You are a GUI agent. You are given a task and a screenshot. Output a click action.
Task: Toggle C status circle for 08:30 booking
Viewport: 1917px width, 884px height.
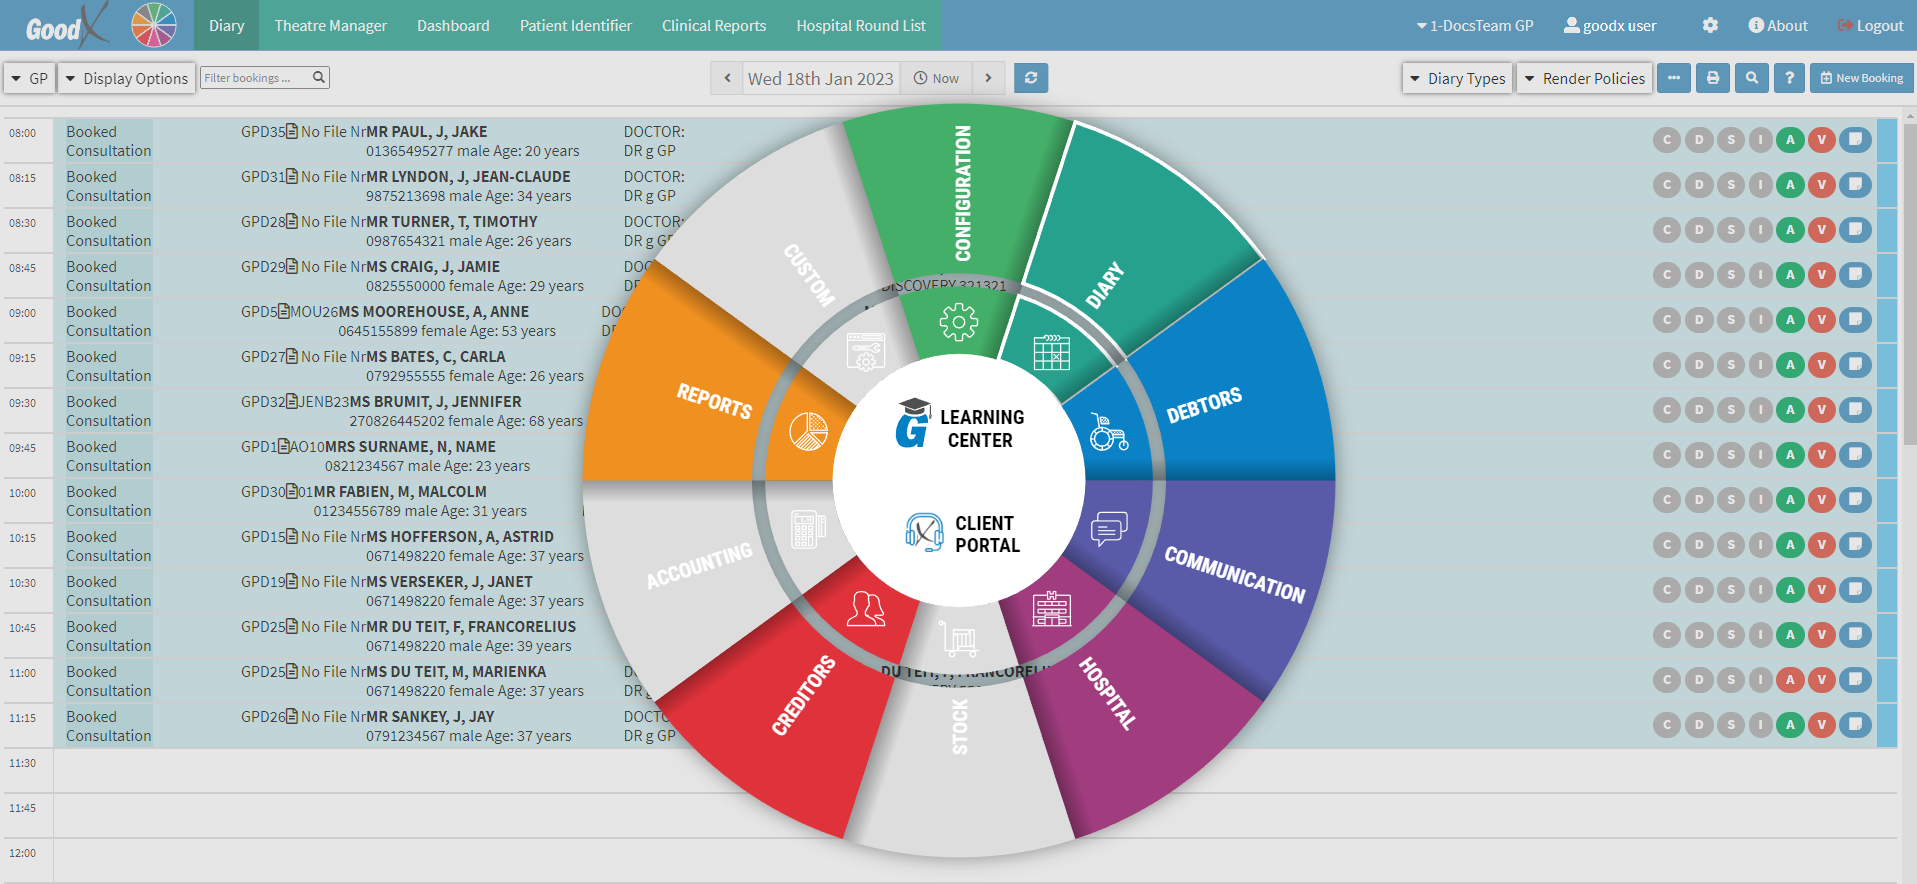pos(1666,230)
